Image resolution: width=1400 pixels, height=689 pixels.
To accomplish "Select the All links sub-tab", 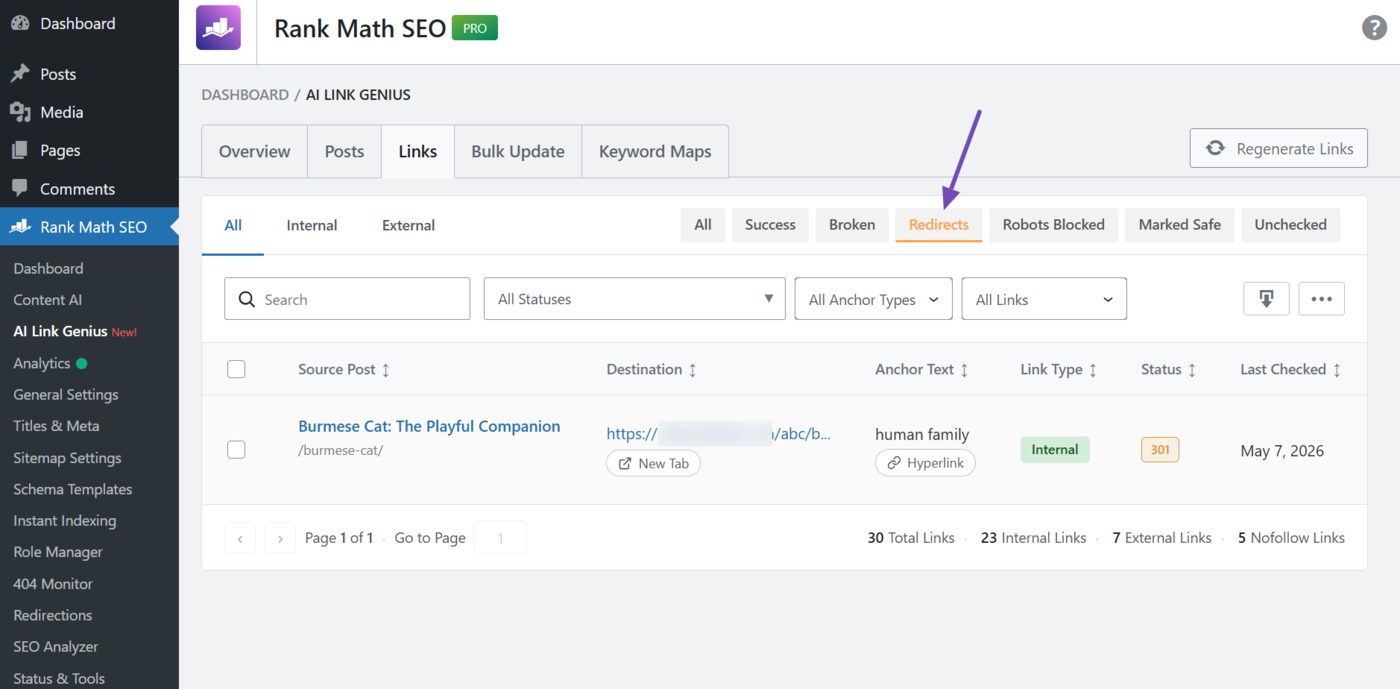I will [233, 225].
